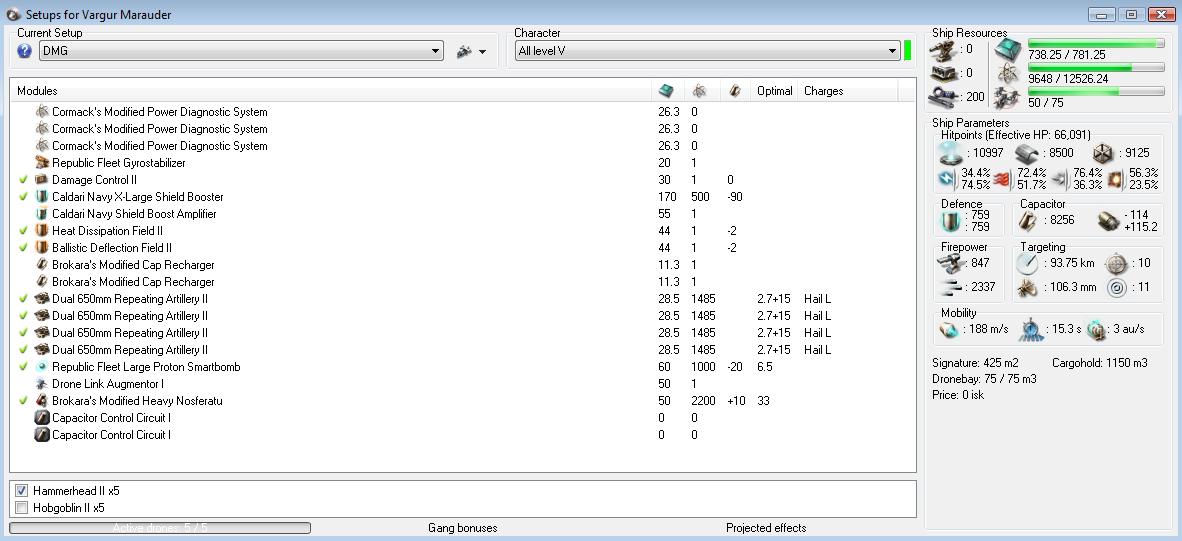Open the Gang bonuses panel
Screen dimensions: 1182x541
pos(462,528)
